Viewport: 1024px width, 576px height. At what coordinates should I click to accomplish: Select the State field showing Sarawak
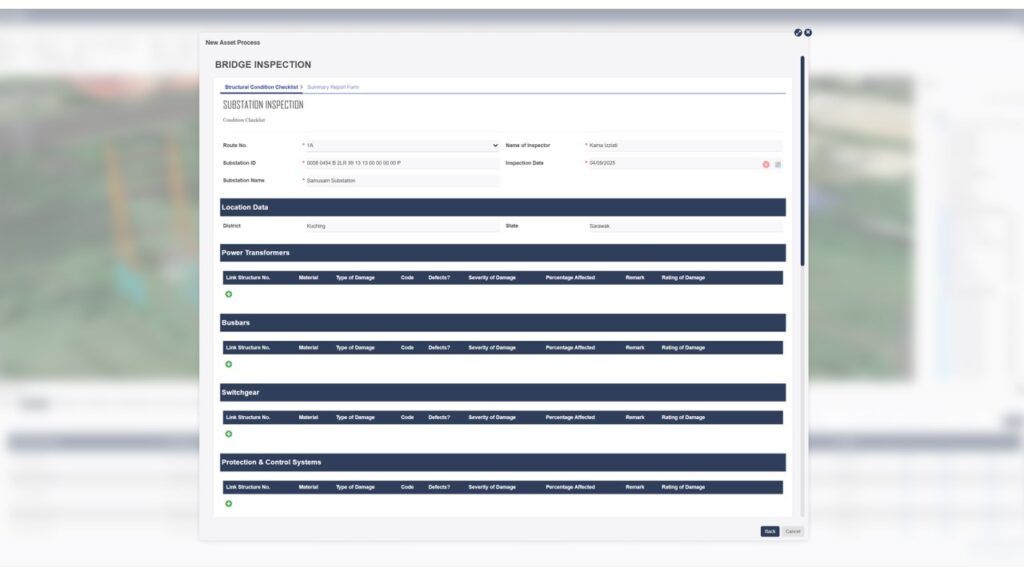point(684,227)
